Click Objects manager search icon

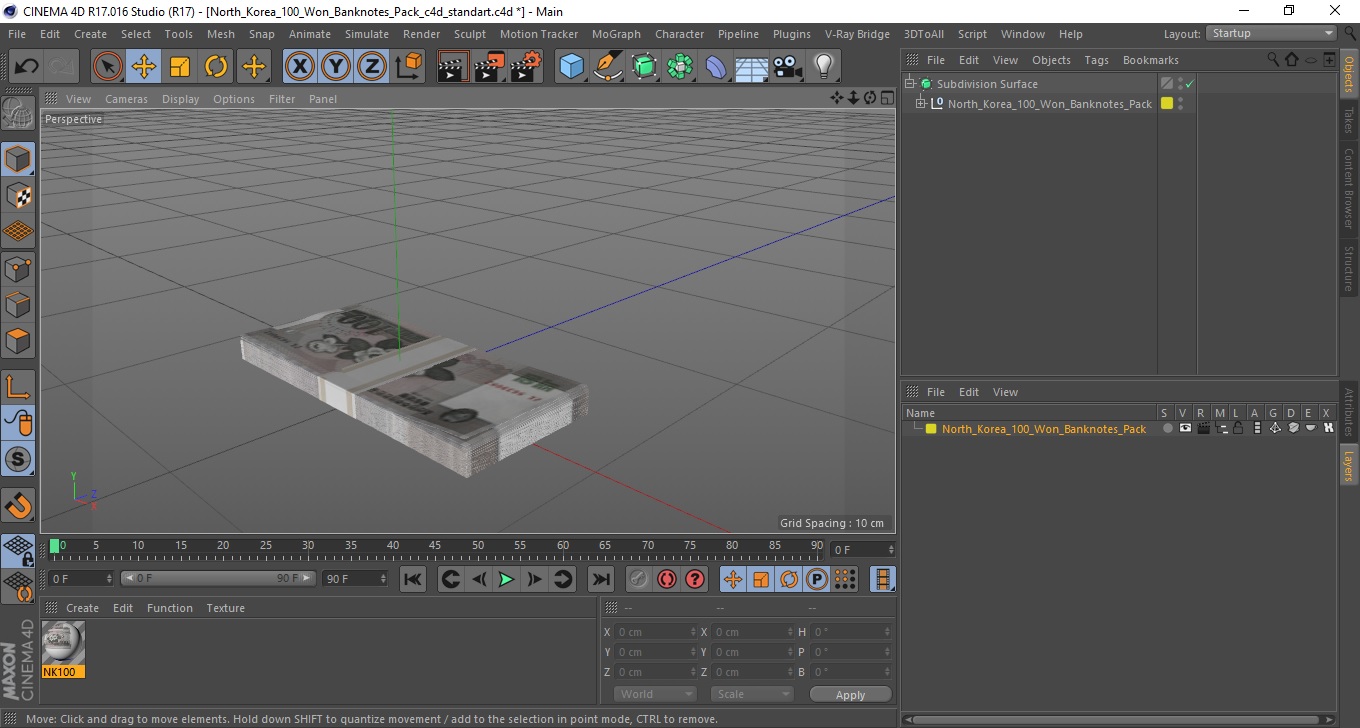(x=1273, y=60)
